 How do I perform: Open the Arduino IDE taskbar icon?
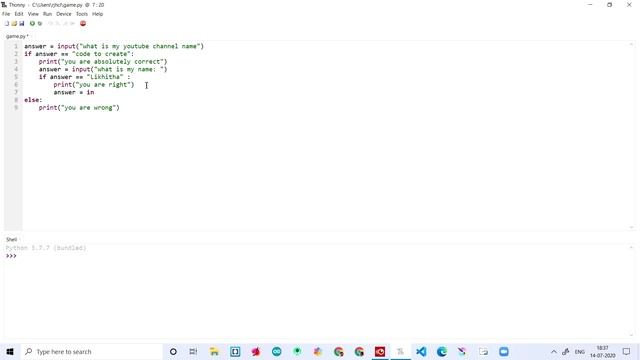(276, 351)
